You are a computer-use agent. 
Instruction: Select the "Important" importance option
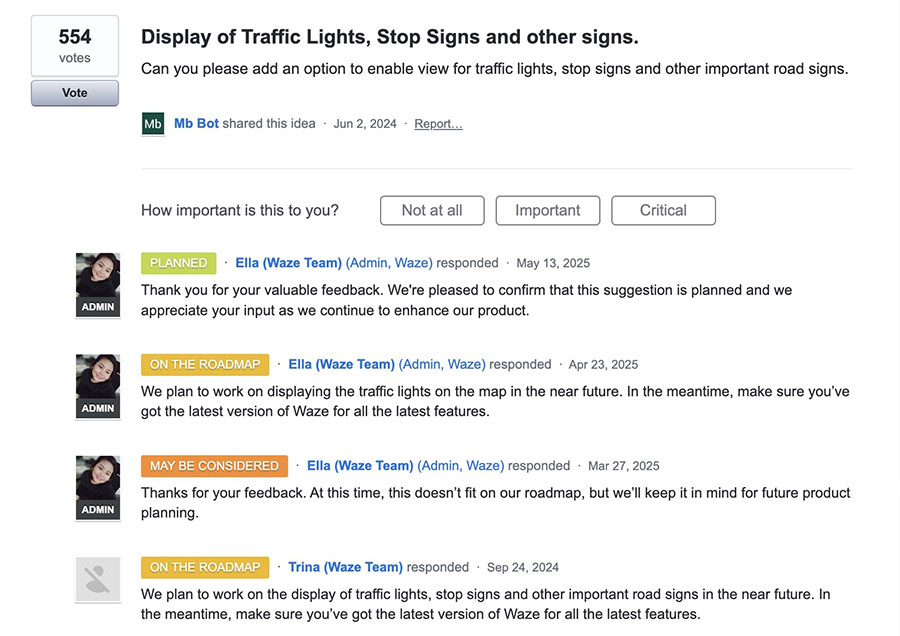[547, 210]
